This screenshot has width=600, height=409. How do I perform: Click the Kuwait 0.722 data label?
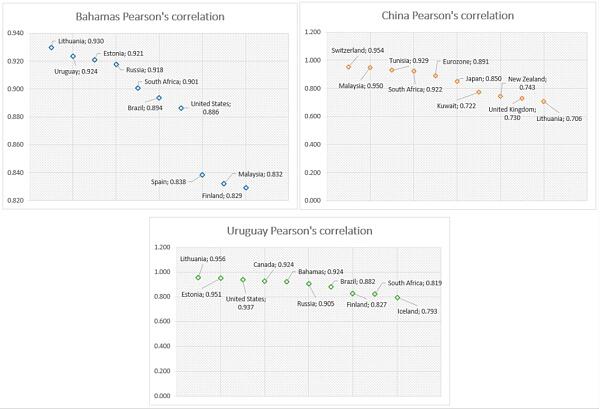pyautogui.click(x=456, y=106)
